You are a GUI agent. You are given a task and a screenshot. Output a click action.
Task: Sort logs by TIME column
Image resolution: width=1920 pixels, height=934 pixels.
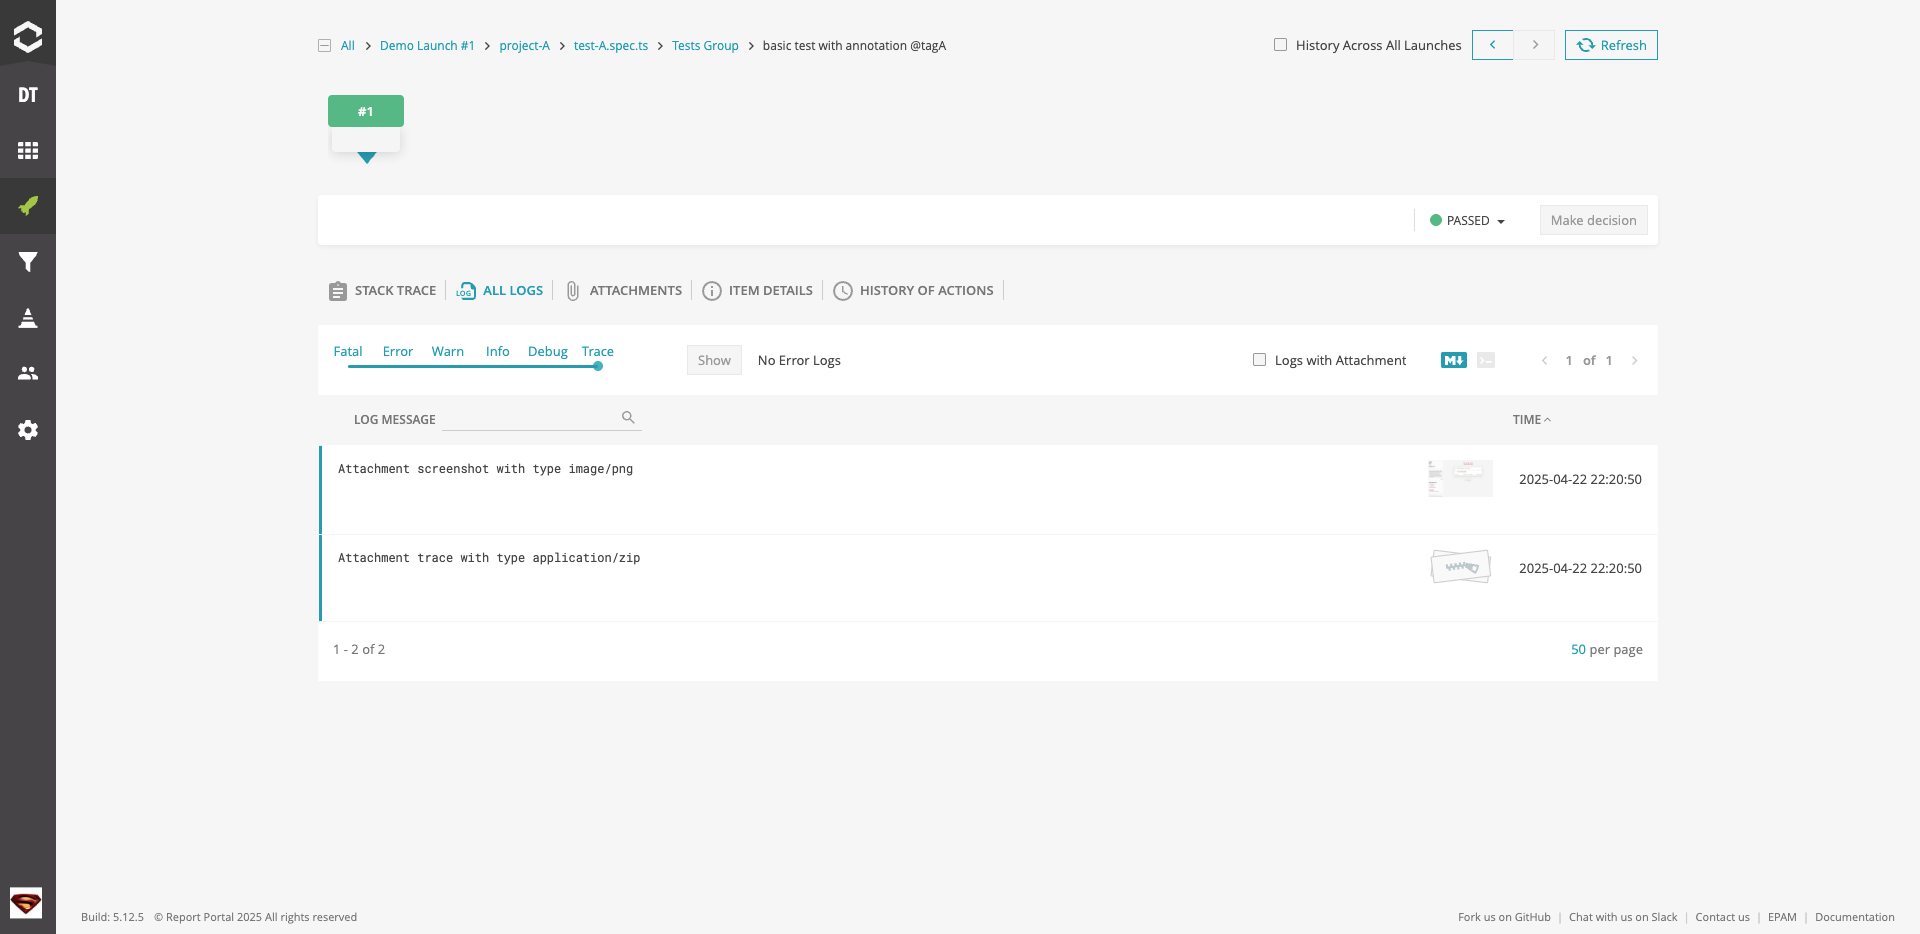coord(1530,420)
